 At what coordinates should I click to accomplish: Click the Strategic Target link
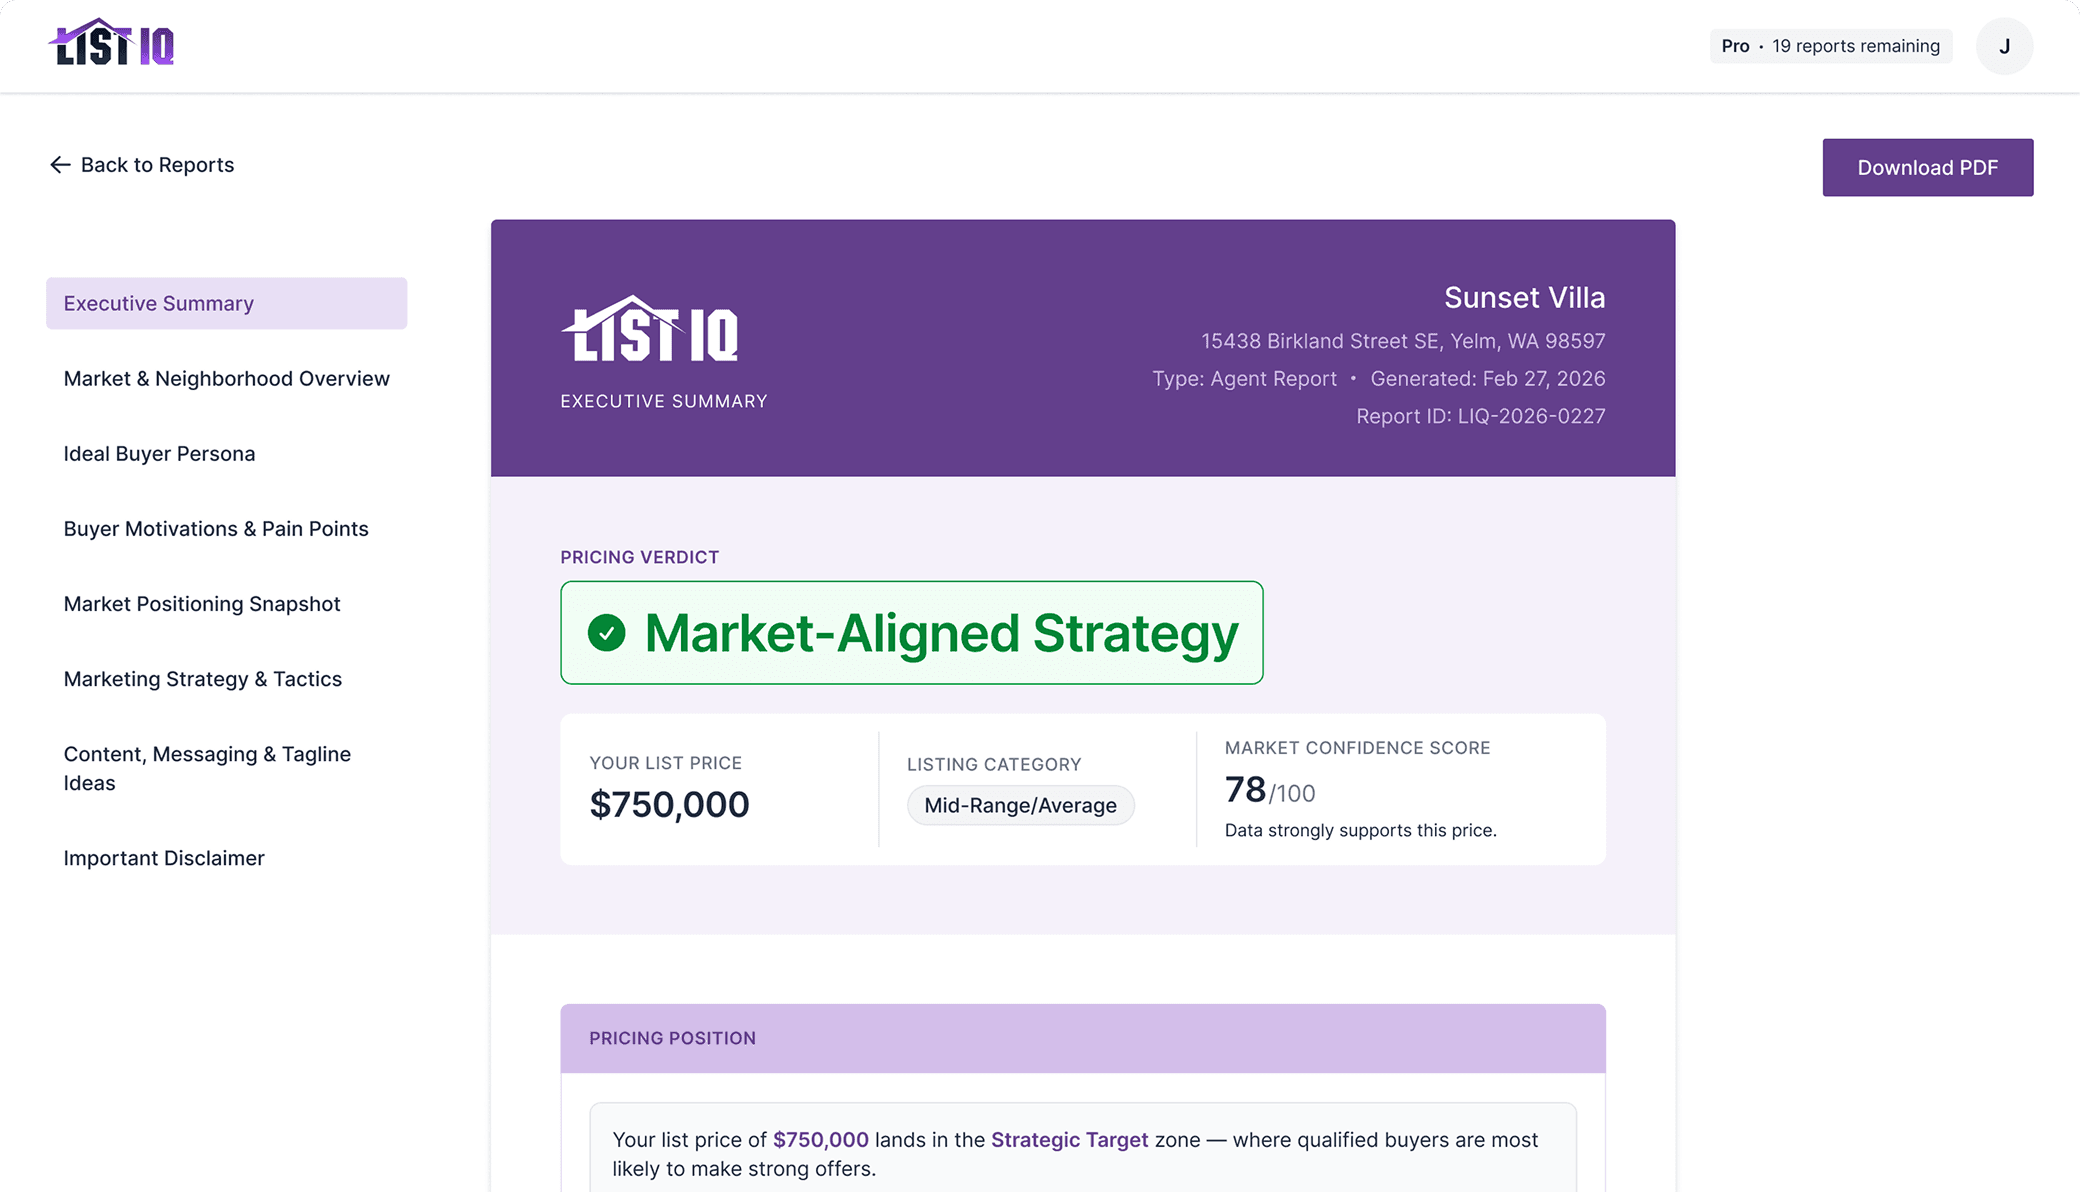pyautogui.click(x=1069, y=1139)
